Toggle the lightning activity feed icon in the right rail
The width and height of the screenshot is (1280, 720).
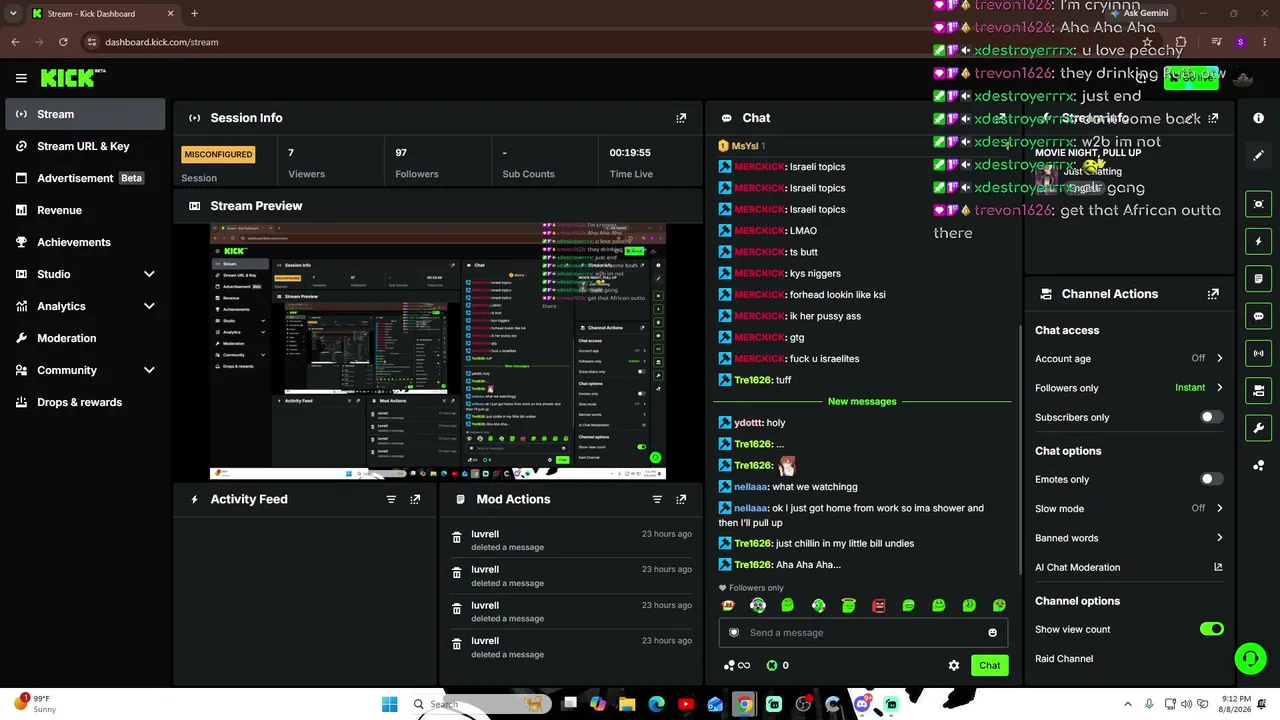pyautogui.click(x=1258, y=241)
